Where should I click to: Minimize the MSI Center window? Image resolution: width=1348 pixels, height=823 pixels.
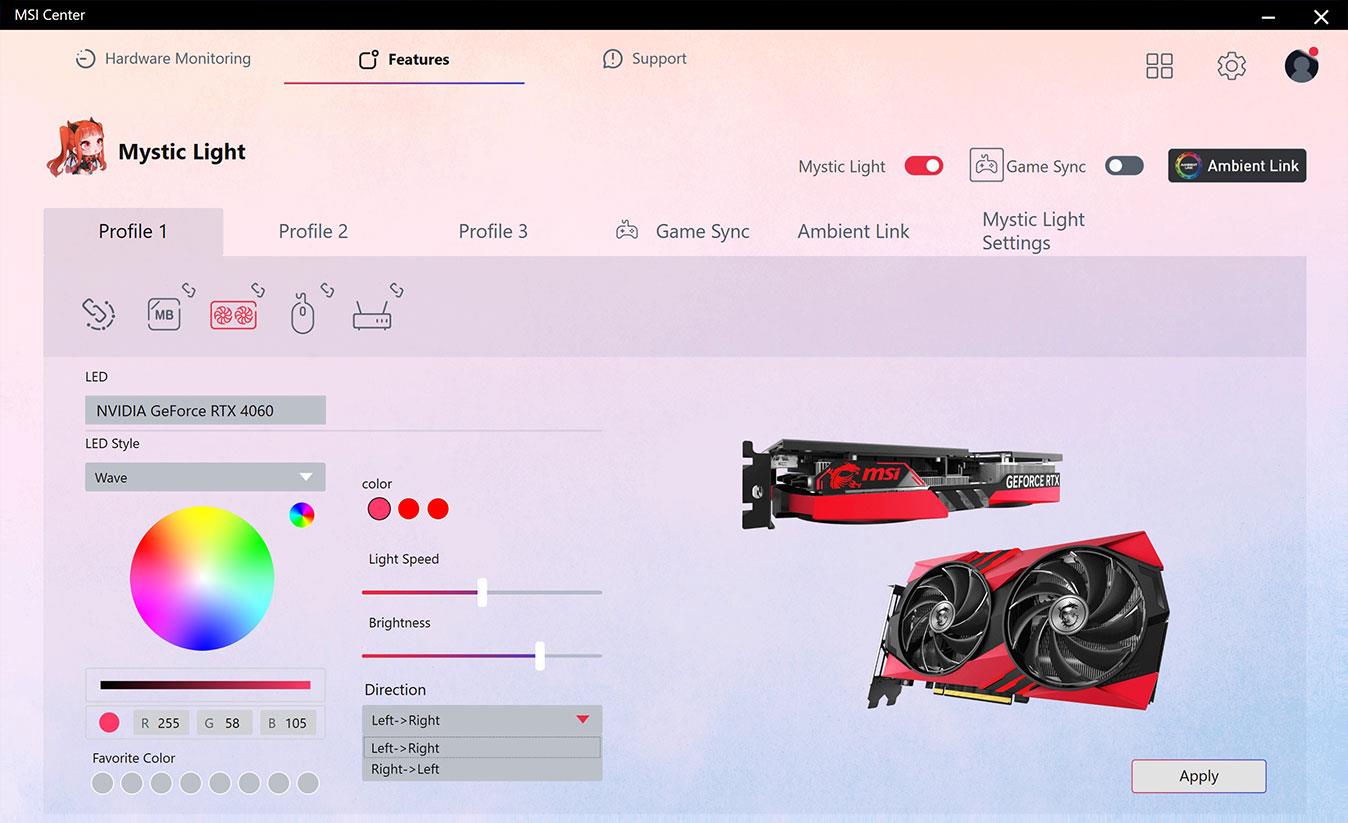1269,15
